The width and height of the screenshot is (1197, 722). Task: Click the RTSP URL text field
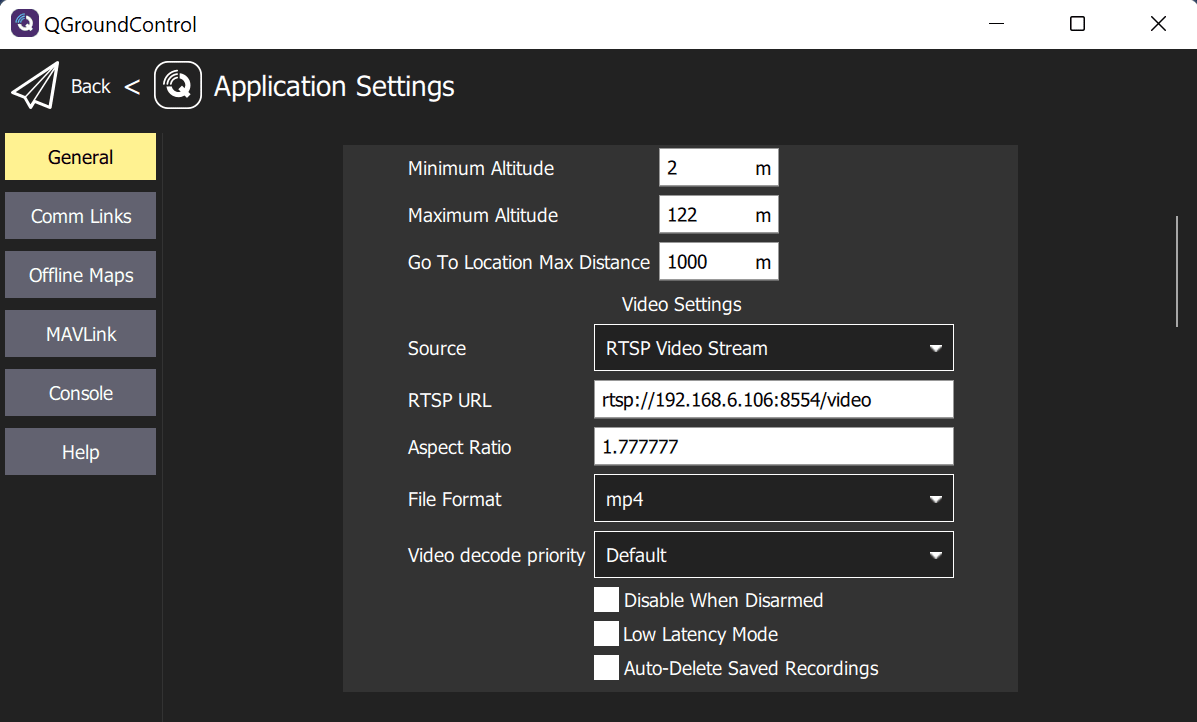(773, 400)
